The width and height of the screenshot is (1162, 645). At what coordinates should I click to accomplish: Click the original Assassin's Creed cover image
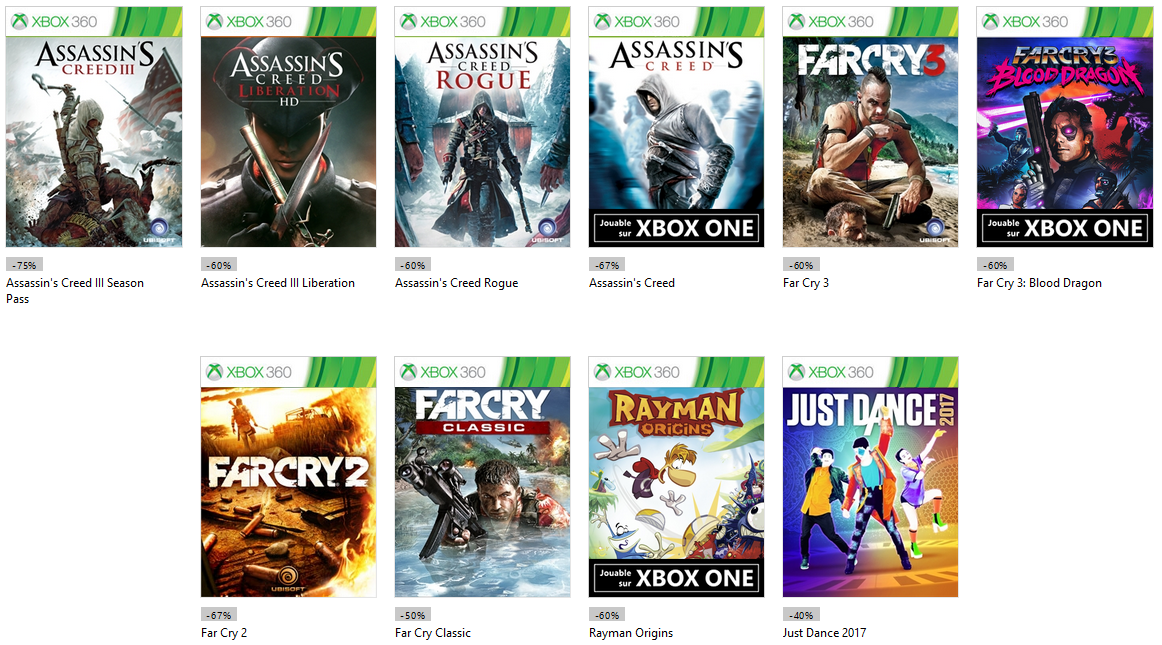[x=677, y=127]
